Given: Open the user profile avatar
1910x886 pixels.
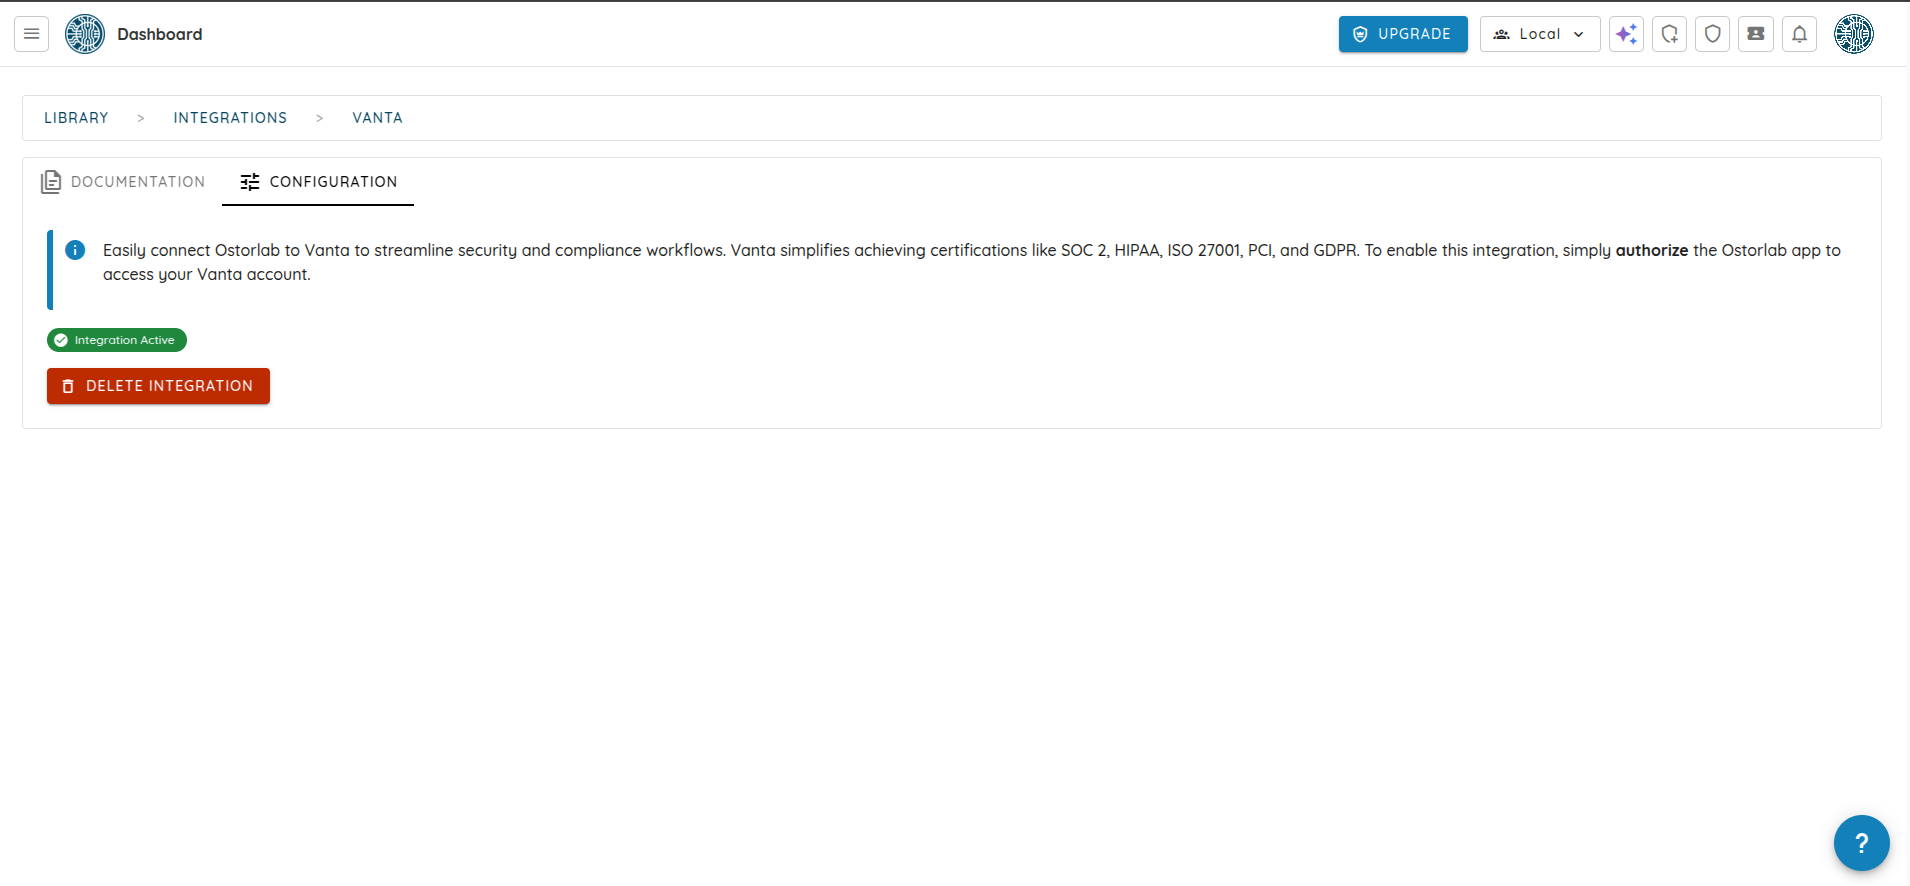Looking at the screenshot, I should (x=1853, y=34).
